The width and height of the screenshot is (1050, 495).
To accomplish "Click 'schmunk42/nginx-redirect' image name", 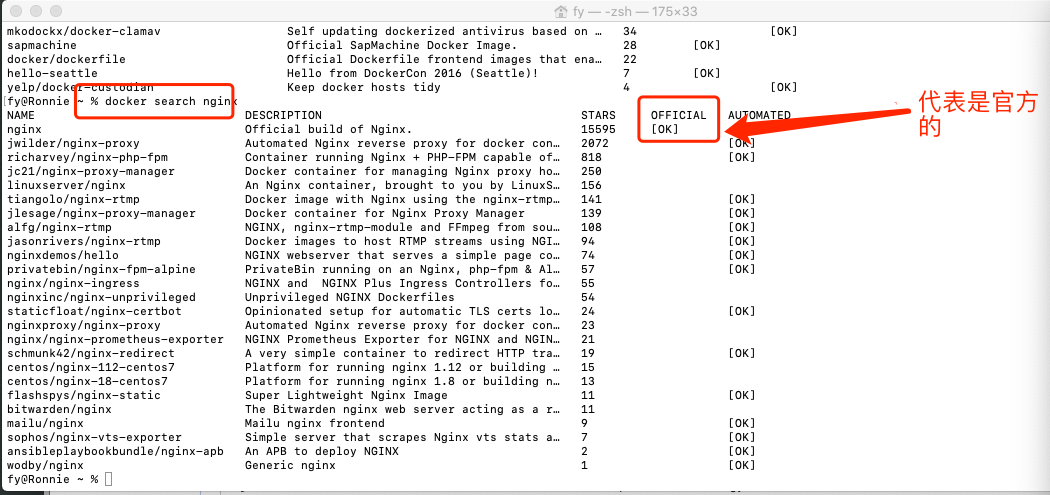I will [90, 354].
